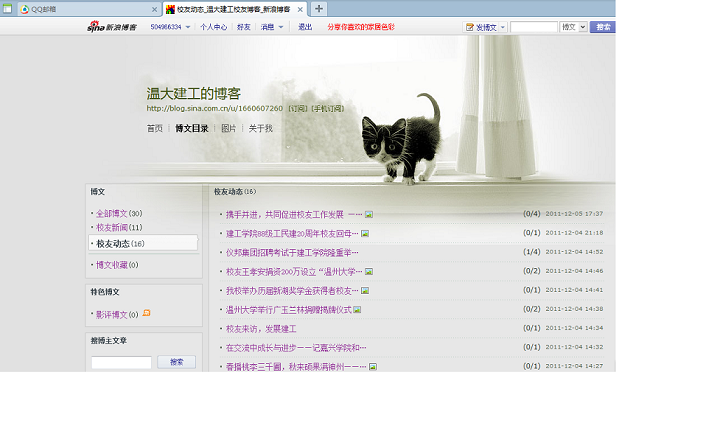717x448 pixels.
Task: Focus the sidebar blog article search field
Action: point(121,362)
